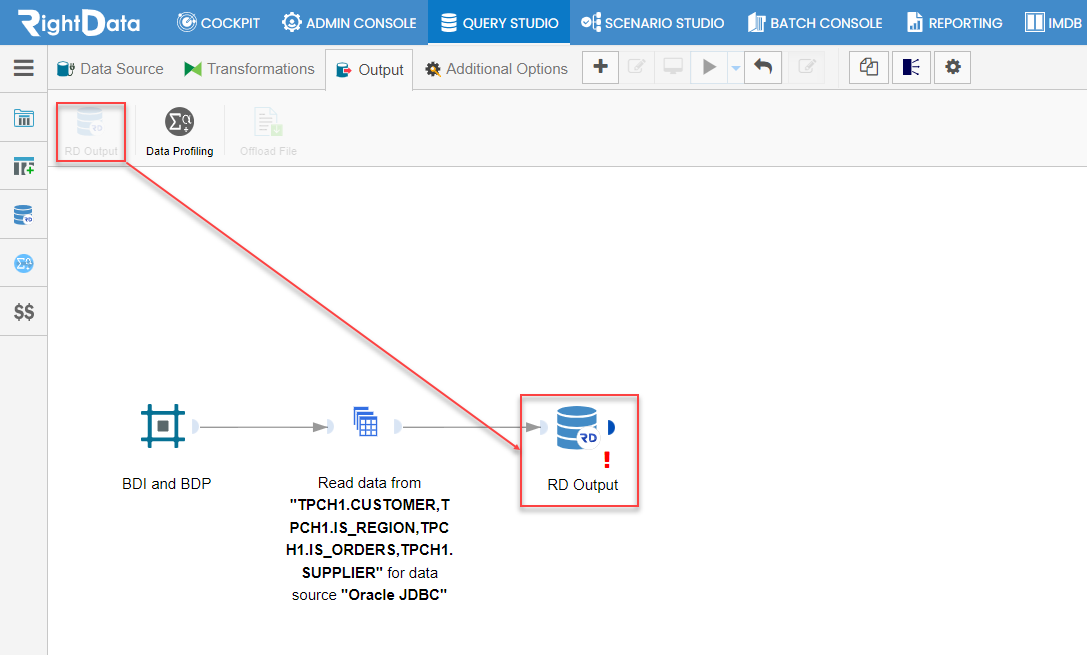Viewport: 1087px width, 655px height.
Task: Click the sigma profiling icon in the sidebar
Action: 23,262
